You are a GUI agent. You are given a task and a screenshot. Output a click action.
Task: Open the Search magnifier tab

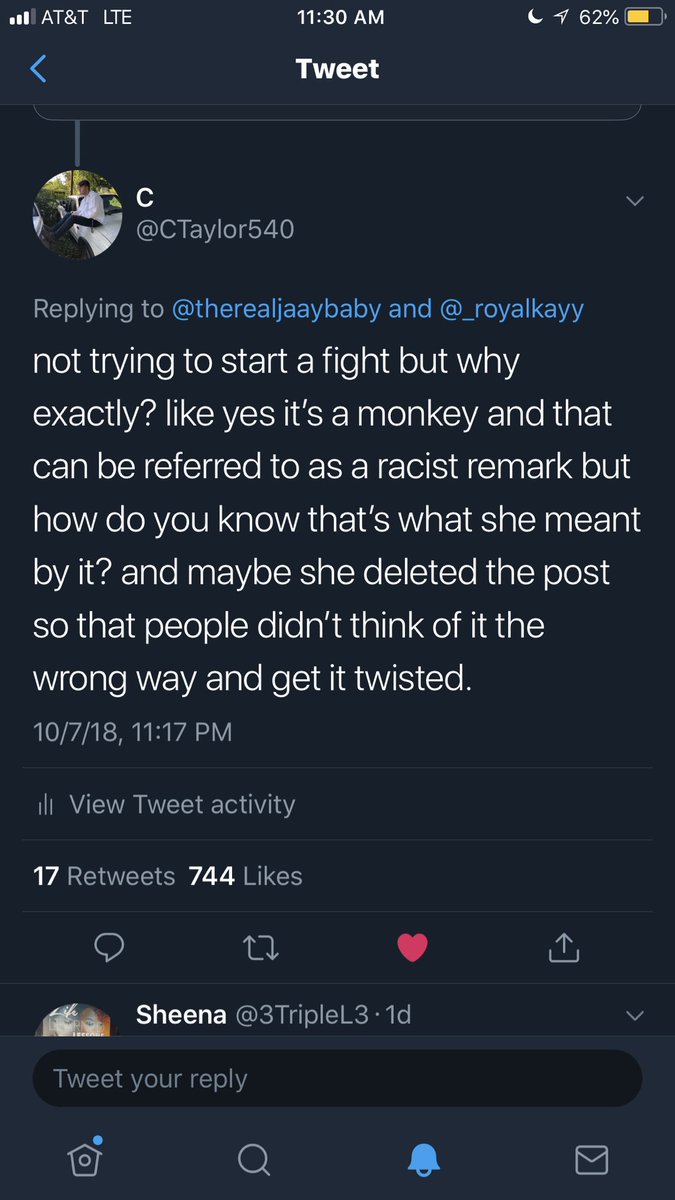click(x=254, y=1159)
